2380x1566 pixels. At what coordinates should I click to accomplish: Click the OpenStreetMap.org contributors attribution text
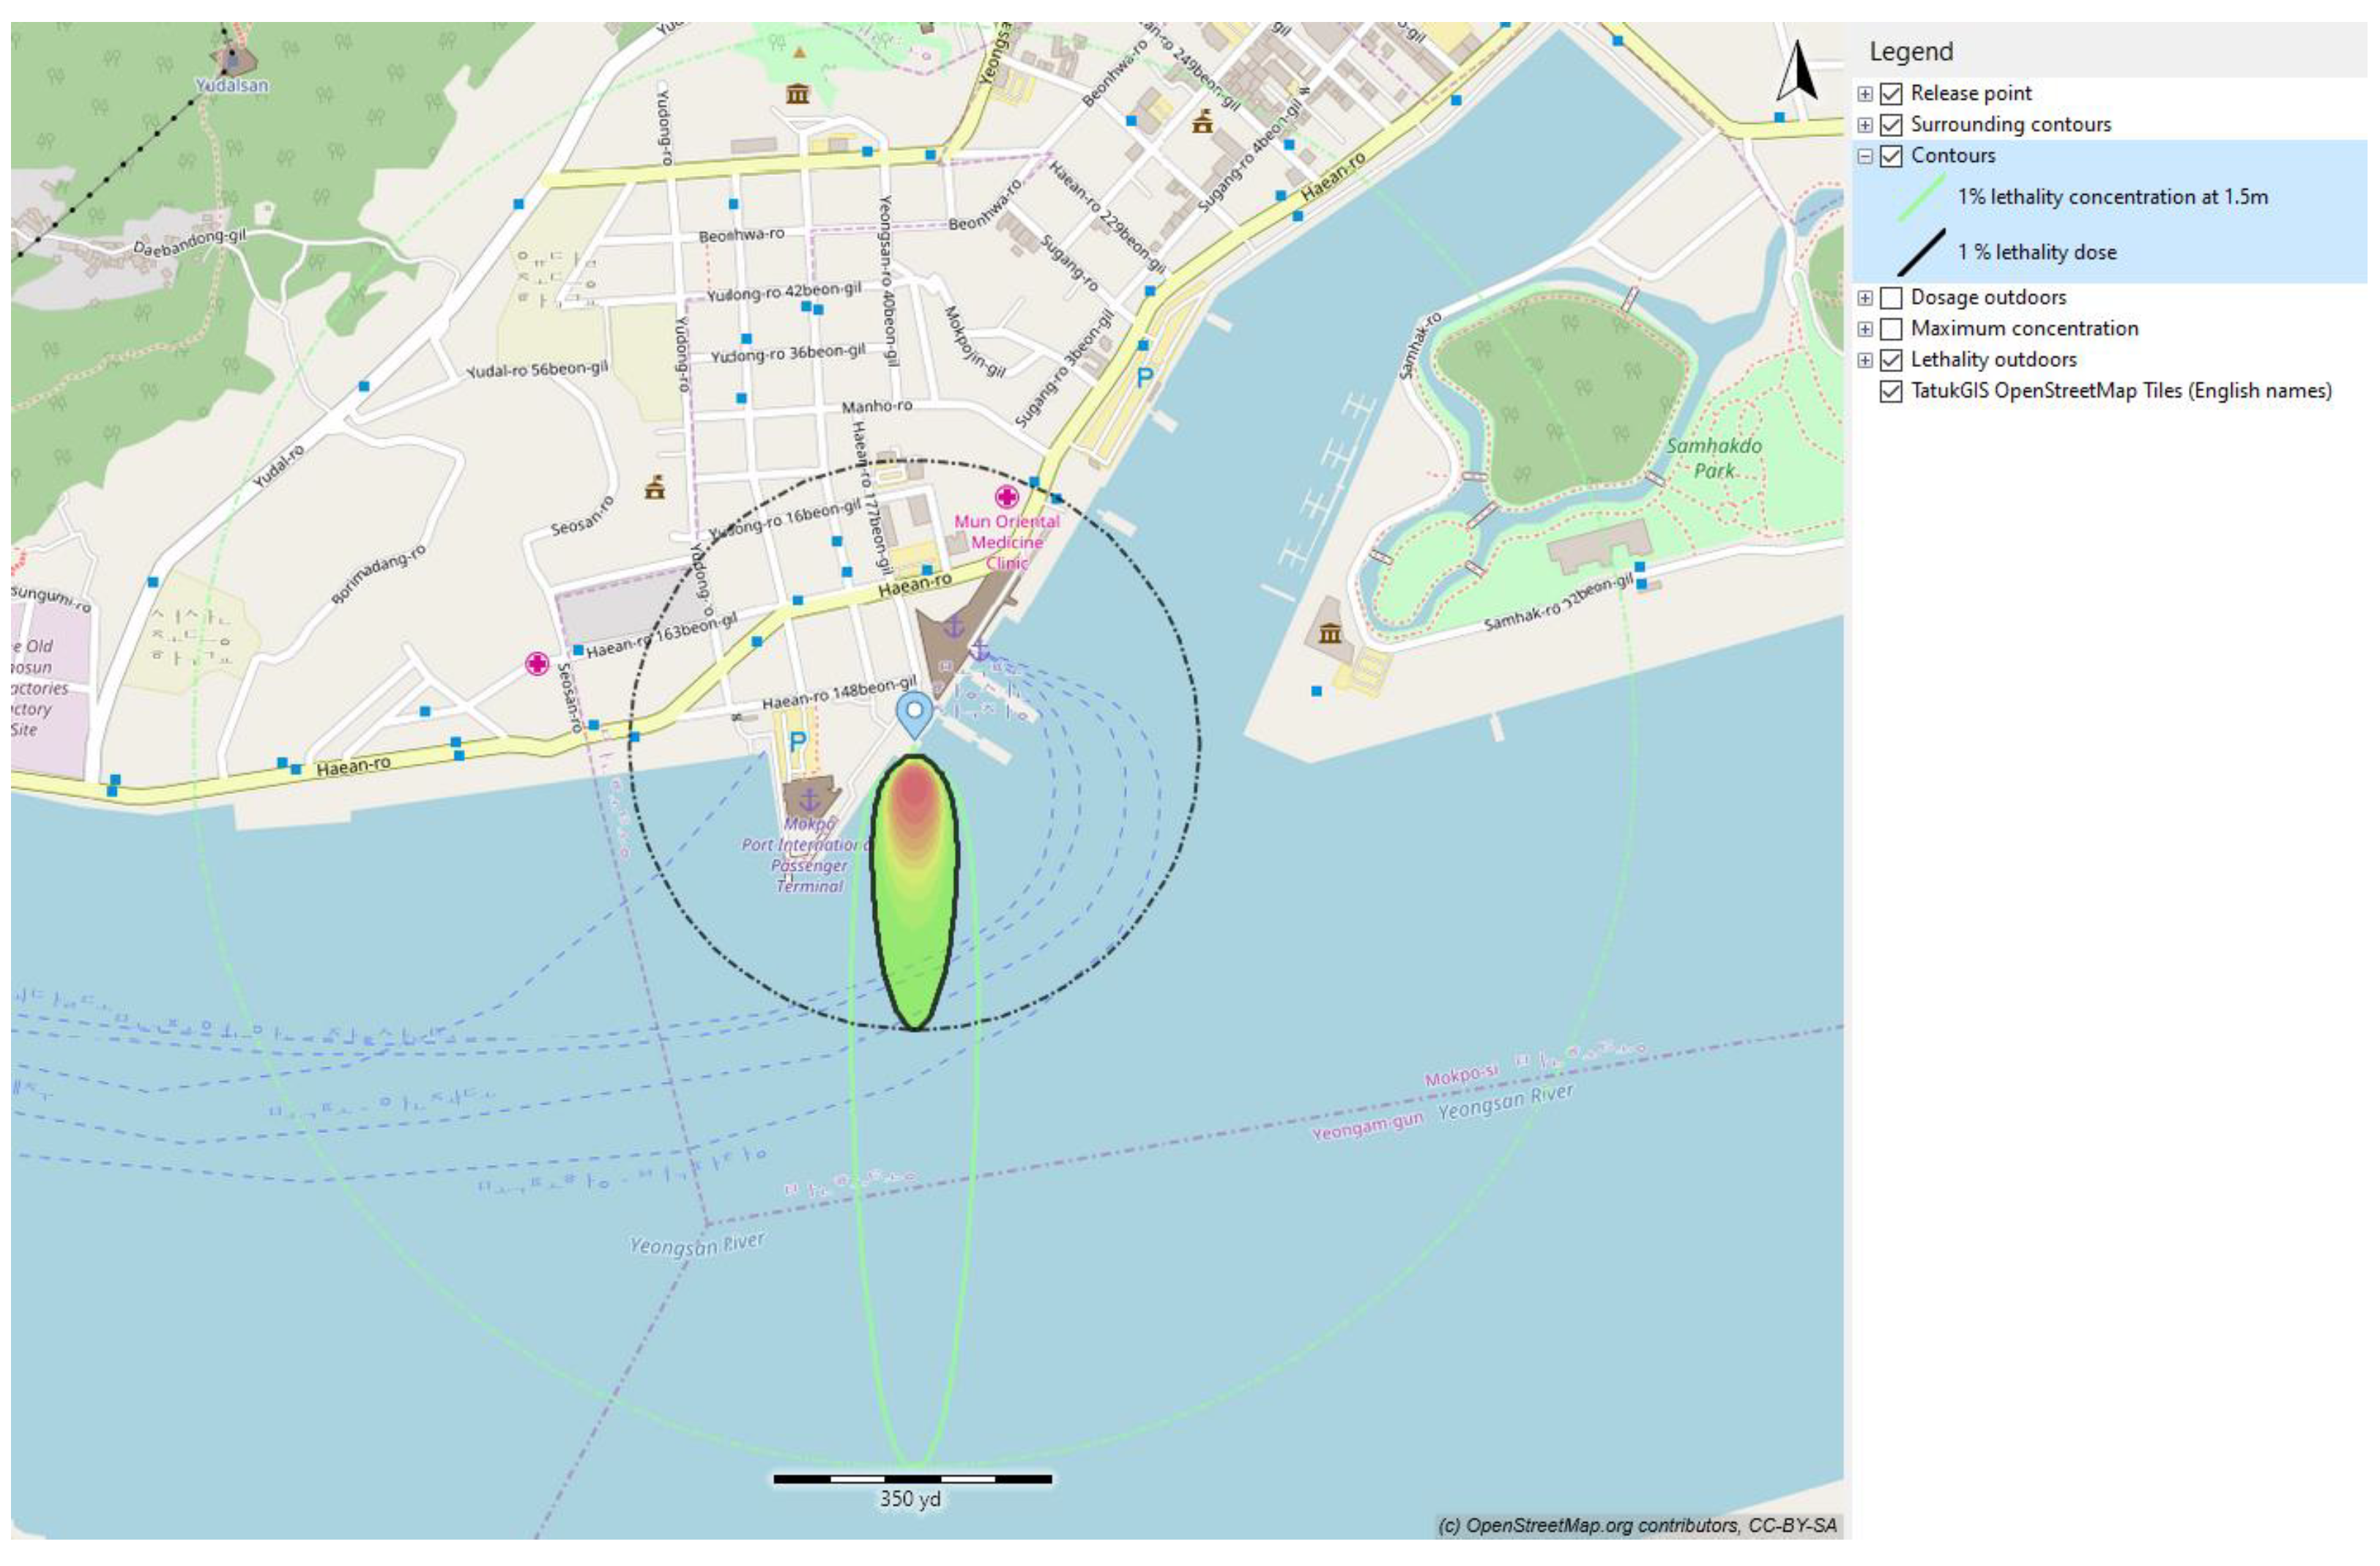click(1636, 1525)
